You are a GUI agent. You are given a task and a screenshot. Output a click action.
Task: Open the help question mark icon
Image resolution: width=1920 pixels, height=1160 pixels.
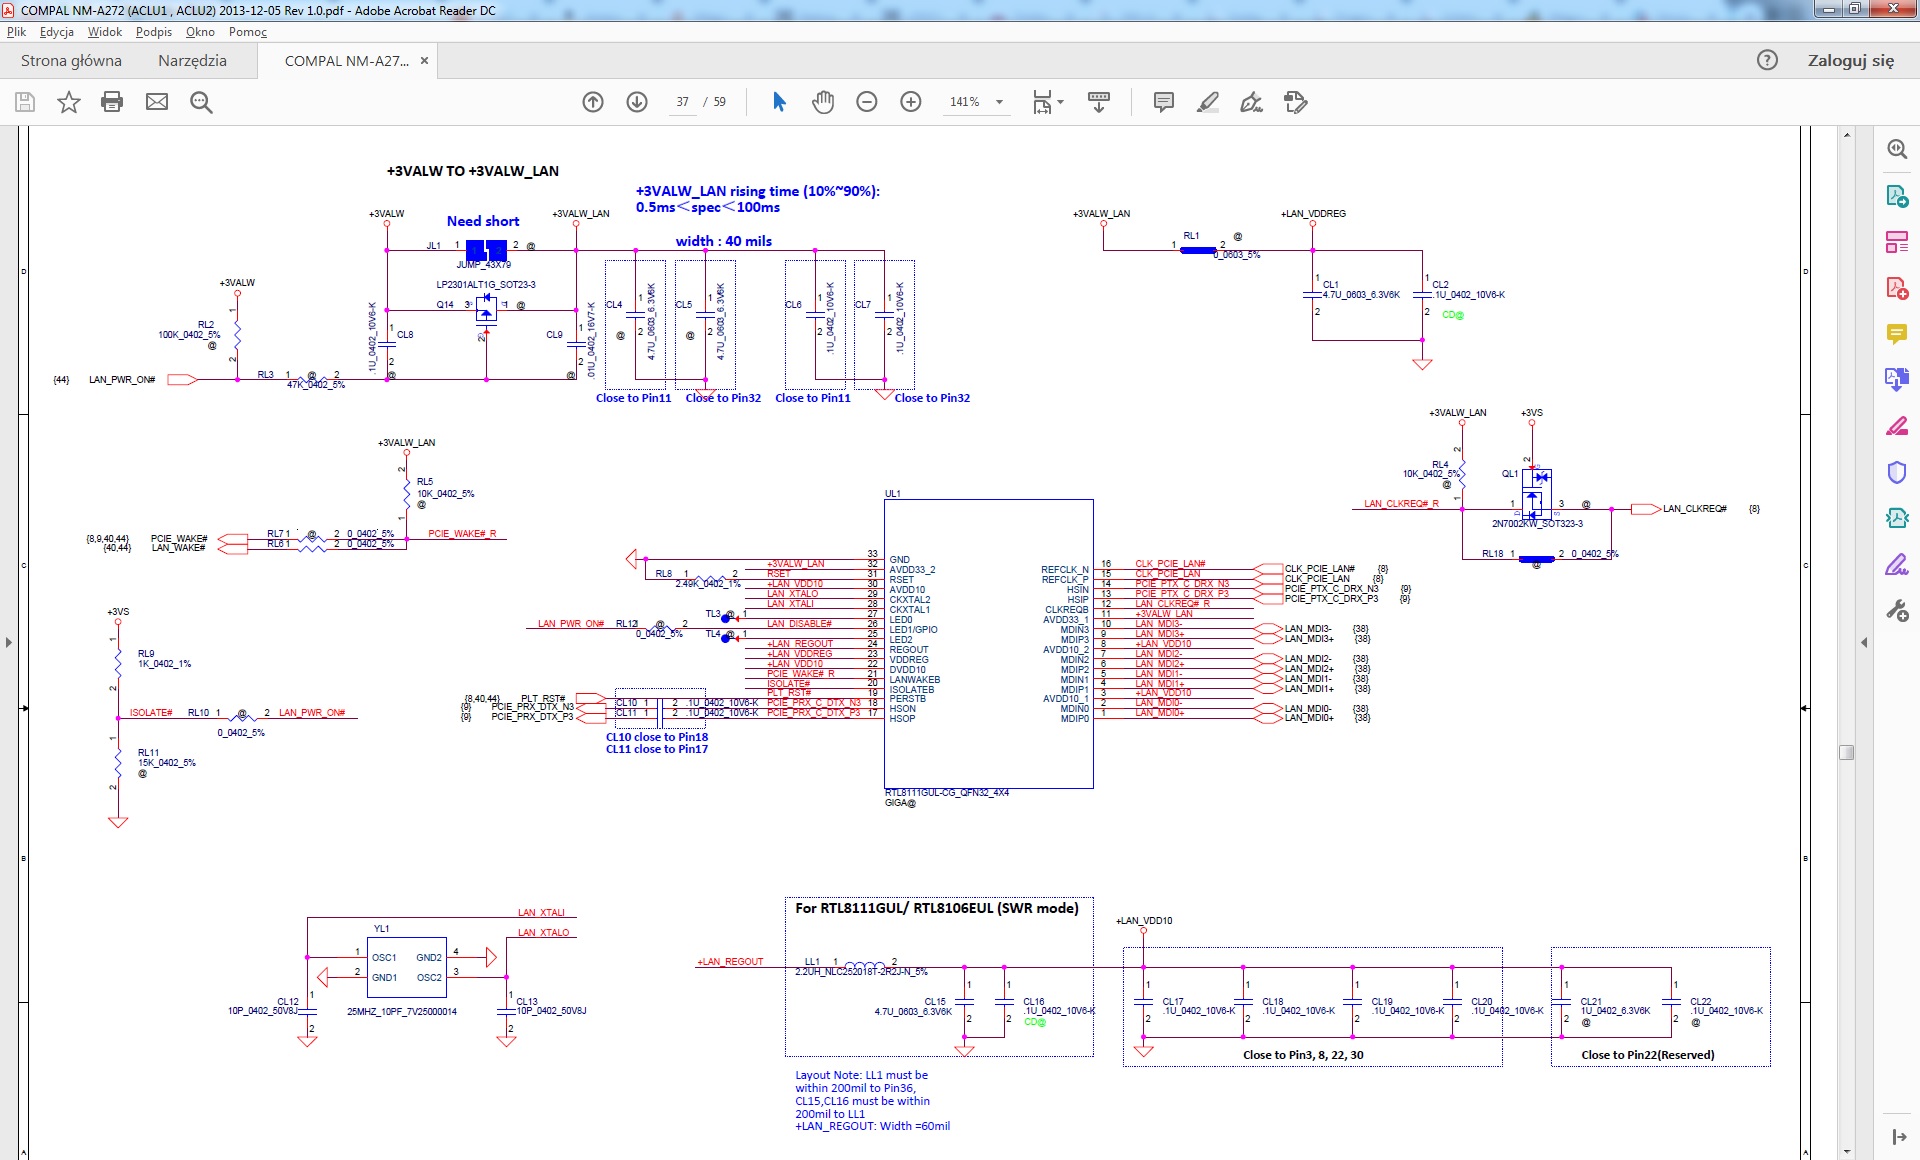[1767, 60]
